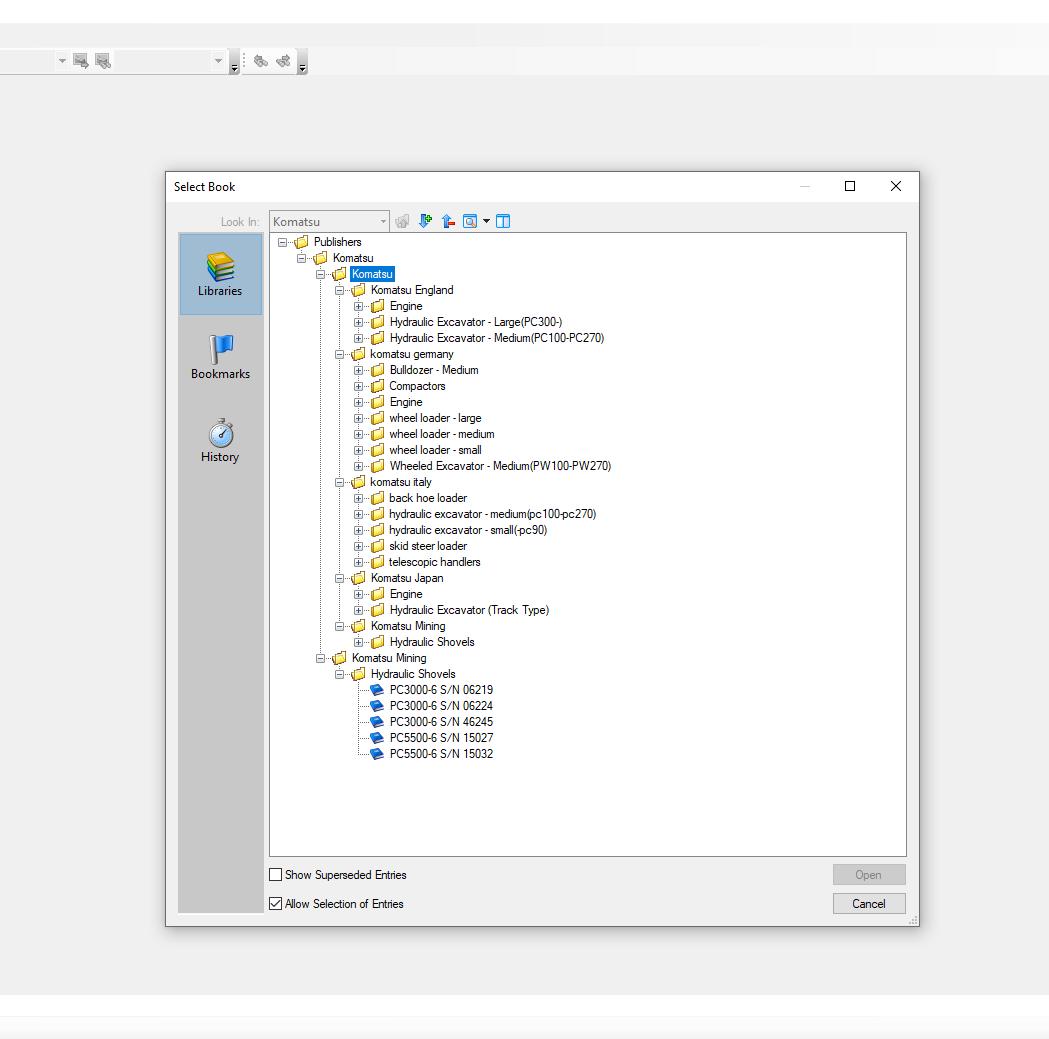Click the Cancel button
Screen dimensions: 1049x1039
click(868, 903)
